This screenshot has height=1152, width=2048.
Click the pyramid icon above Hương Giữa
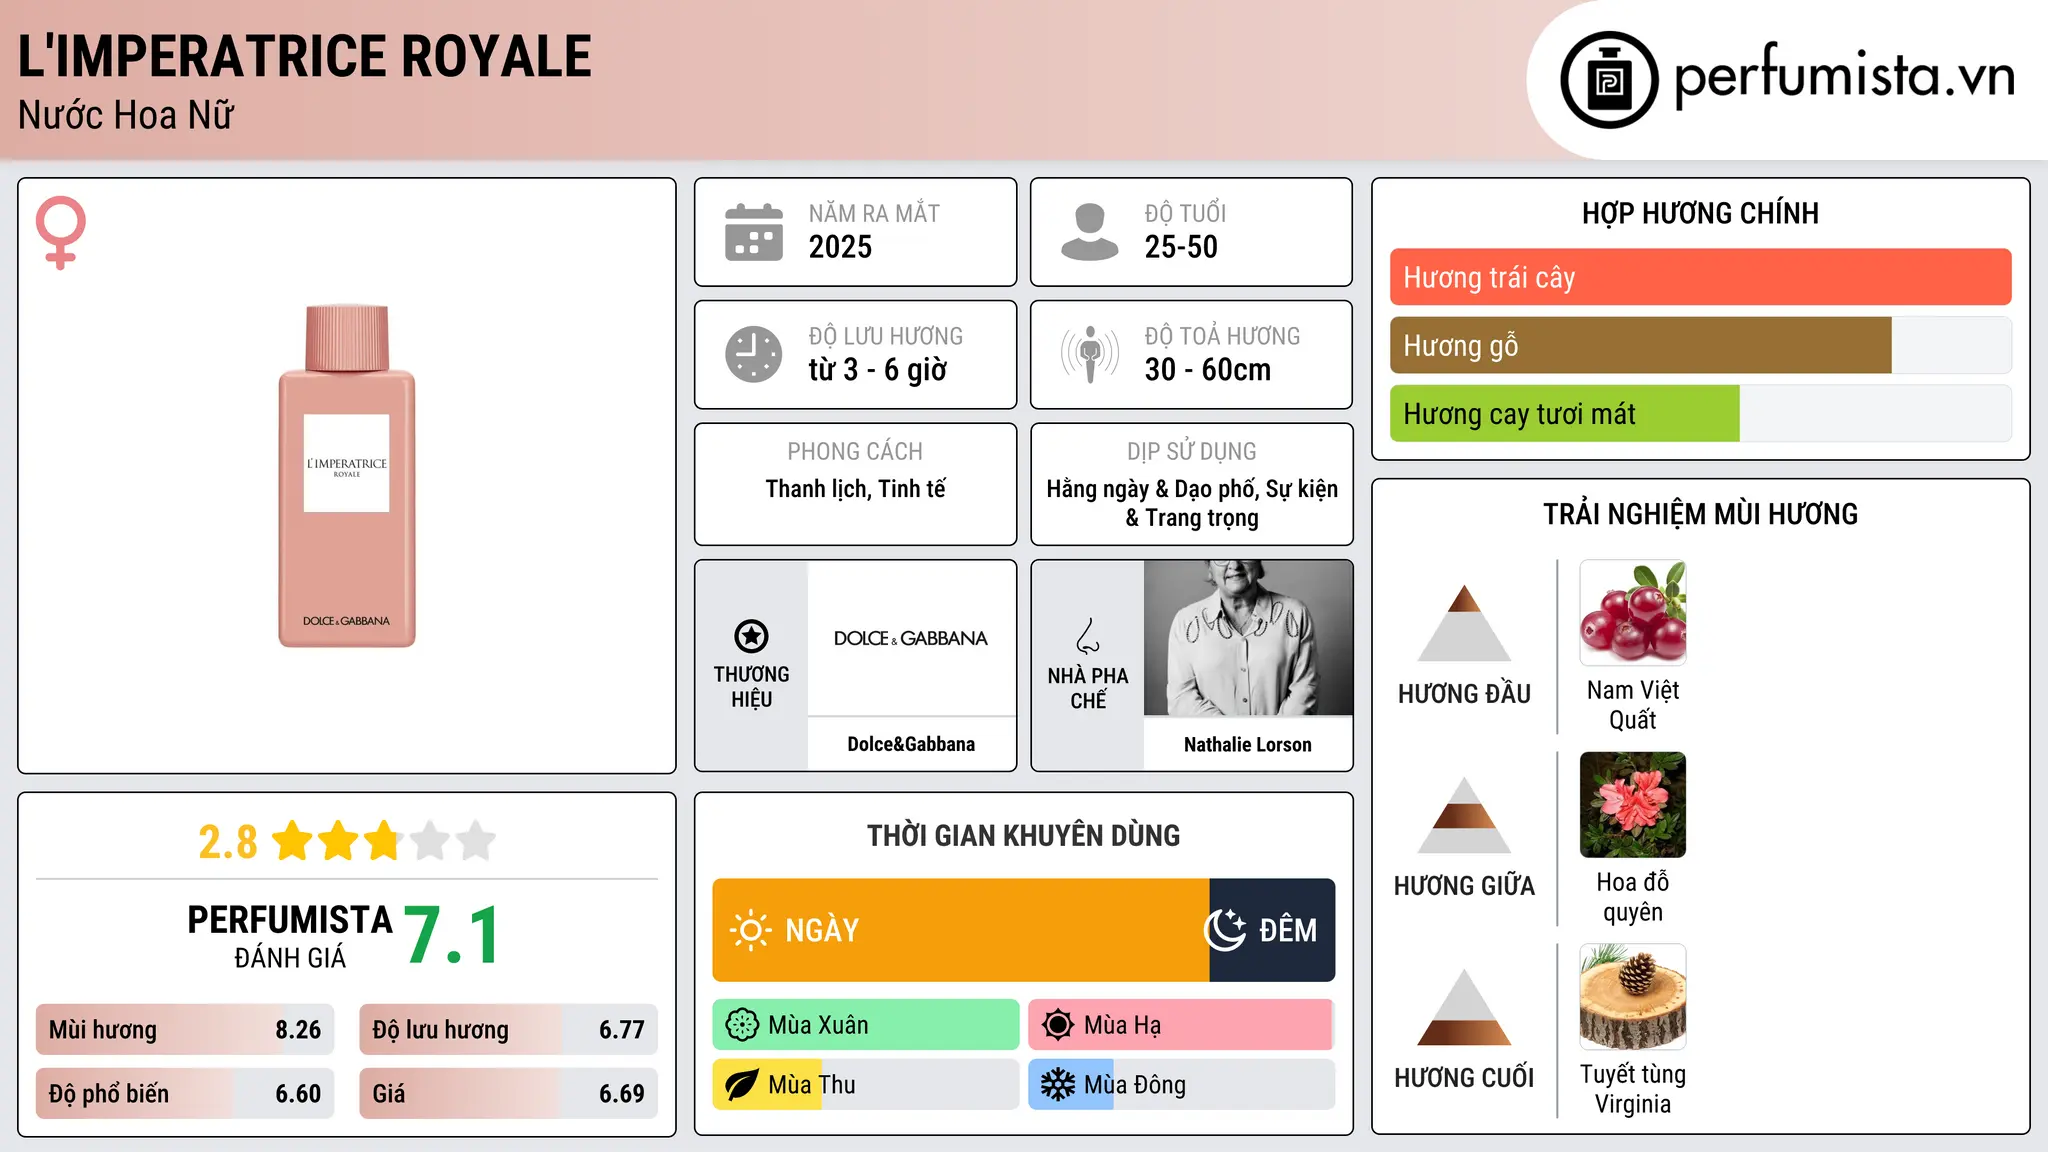tap(1464, 815)
